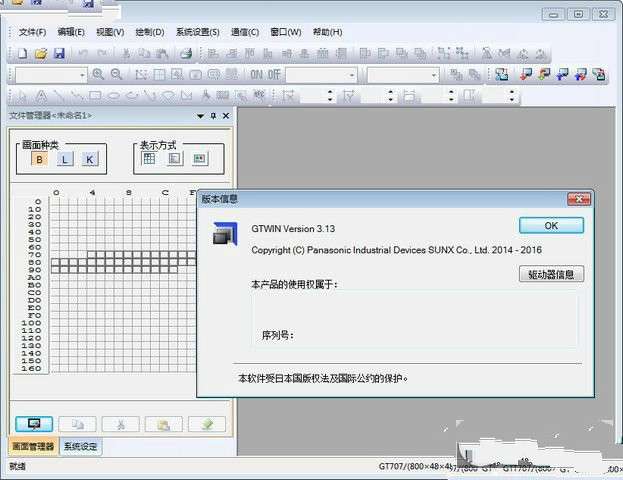Click the ON state toolbar button

coord(257,75)
